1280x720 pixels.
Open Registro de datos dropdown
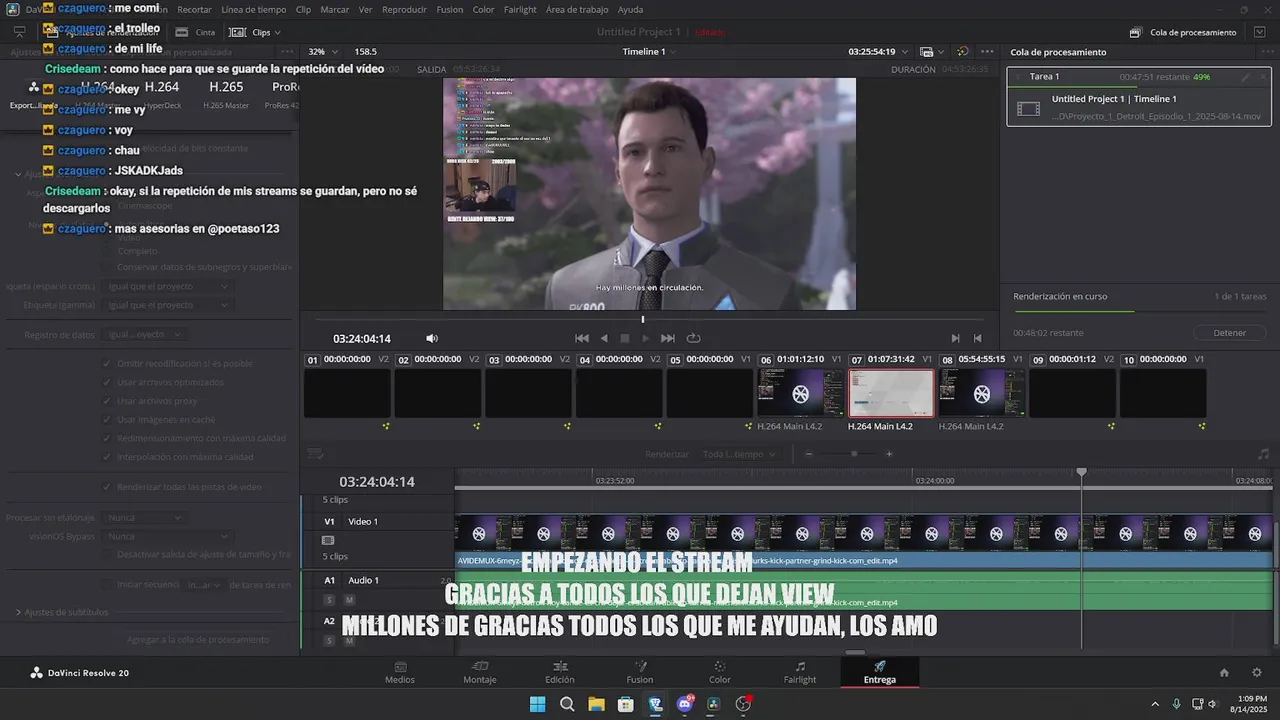[x=145, y=335]
